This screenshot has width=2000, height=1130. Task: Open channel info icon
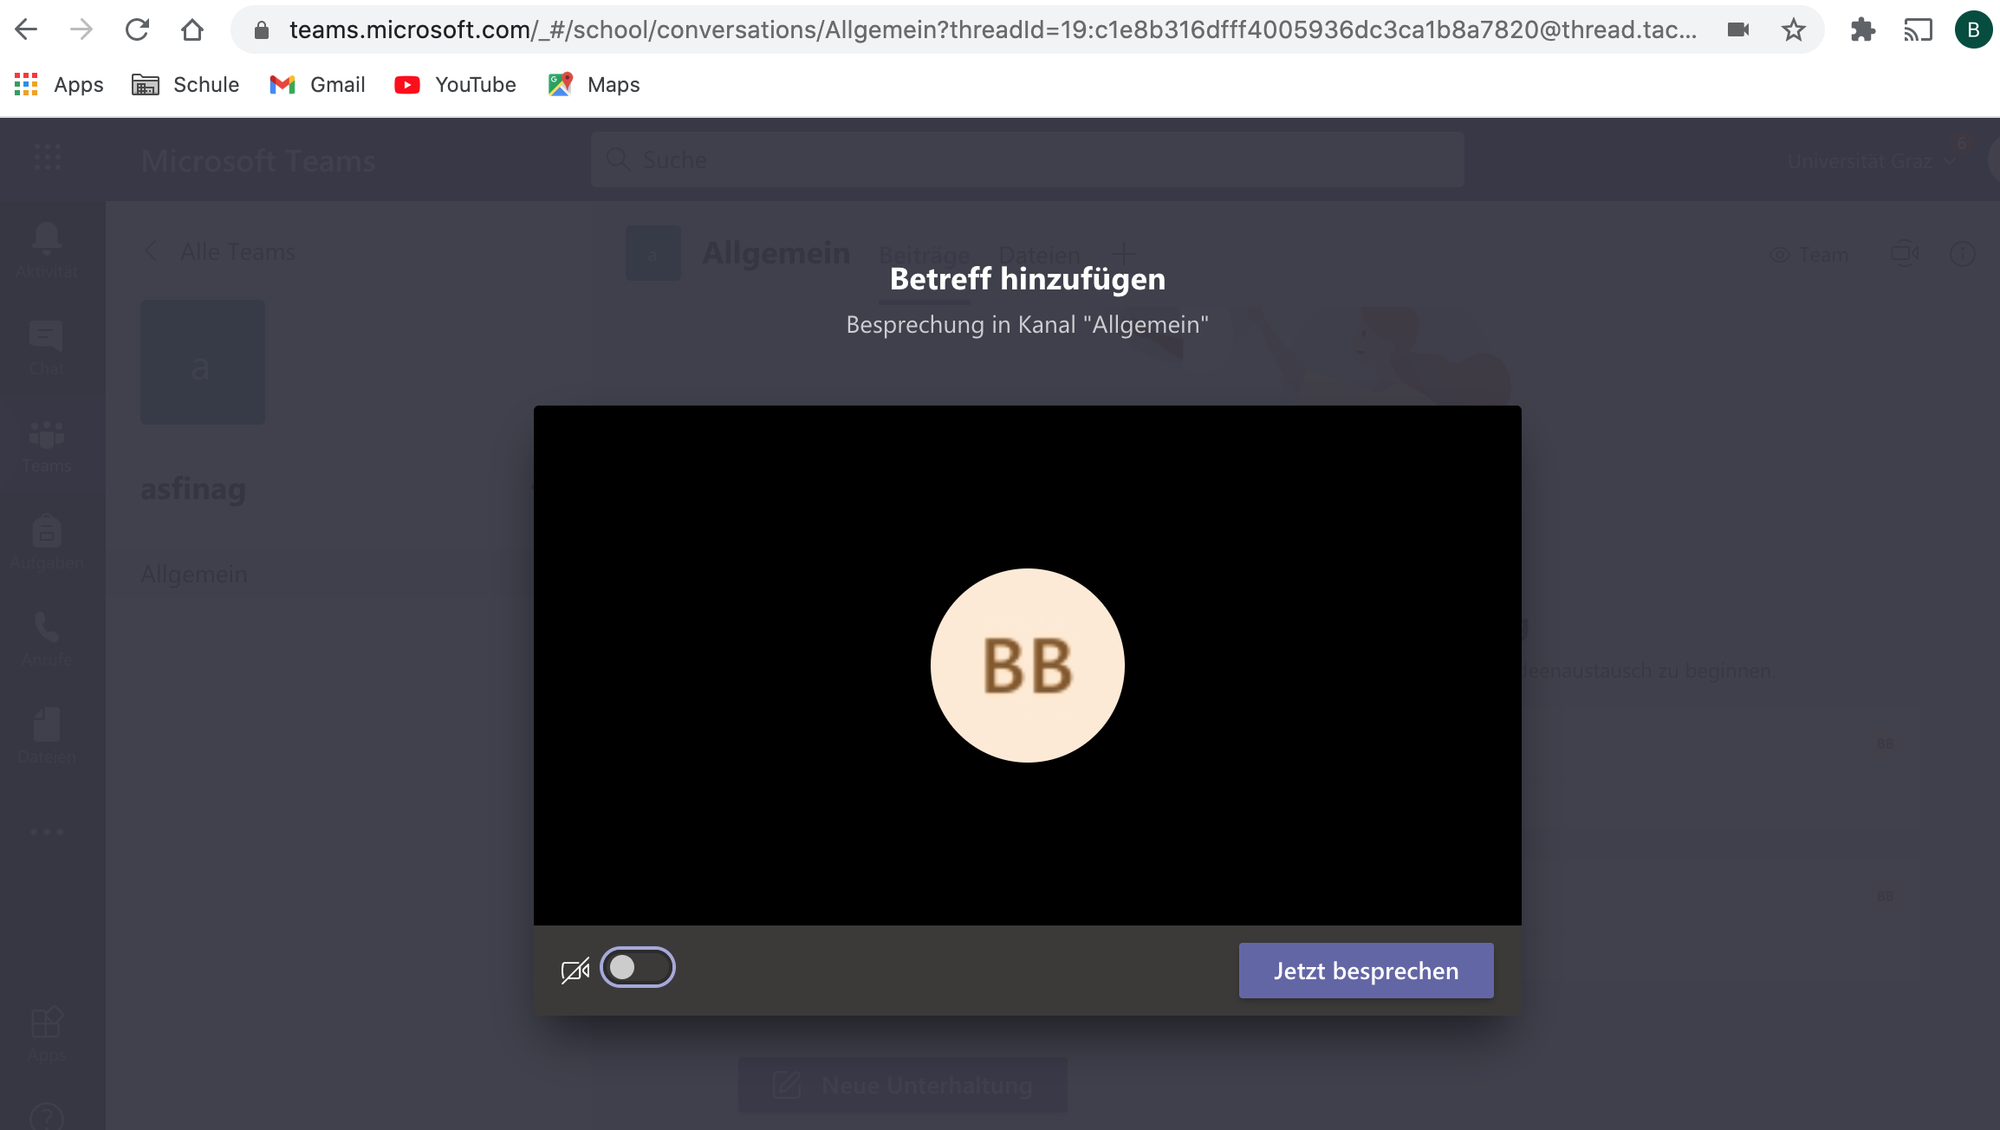click(1962, 254)
